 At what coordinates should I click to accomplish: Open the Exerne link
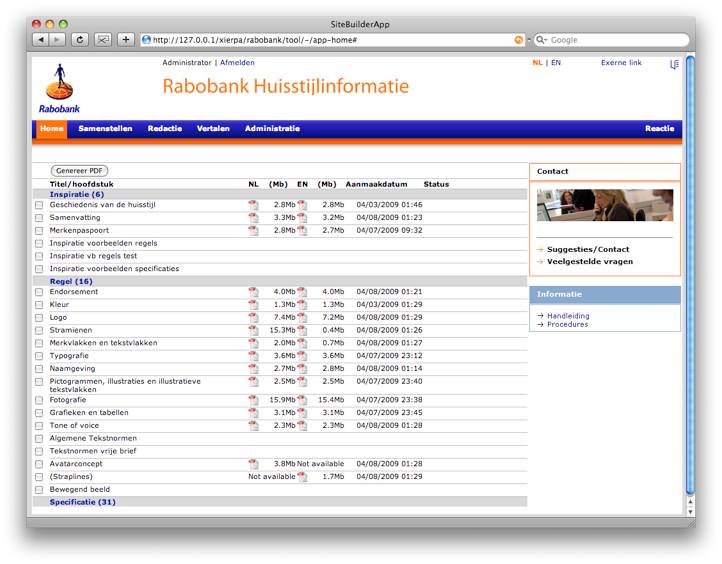621,63
